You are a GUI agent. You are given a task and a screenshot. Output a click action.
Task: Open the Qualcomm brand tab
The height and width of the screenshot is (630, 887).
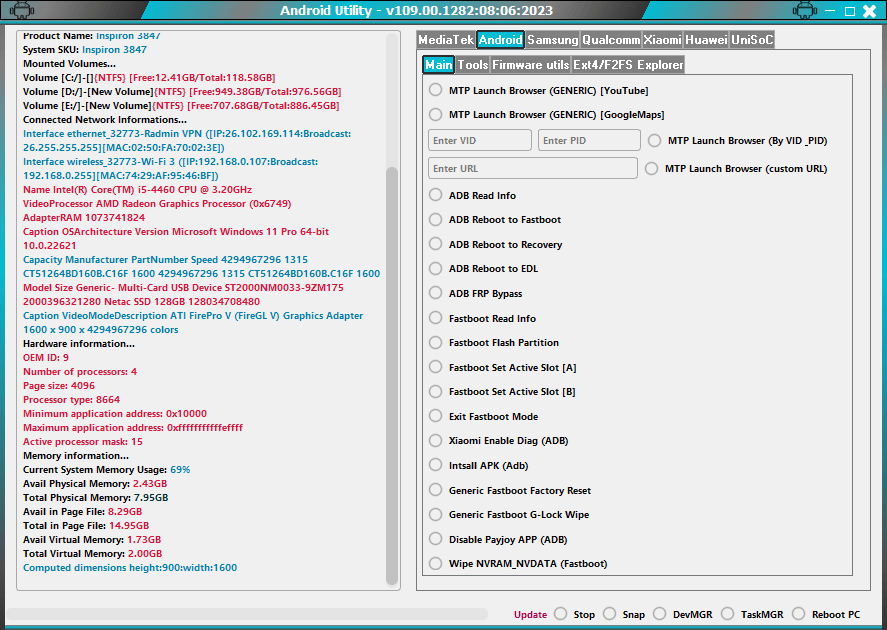[613, 40]
